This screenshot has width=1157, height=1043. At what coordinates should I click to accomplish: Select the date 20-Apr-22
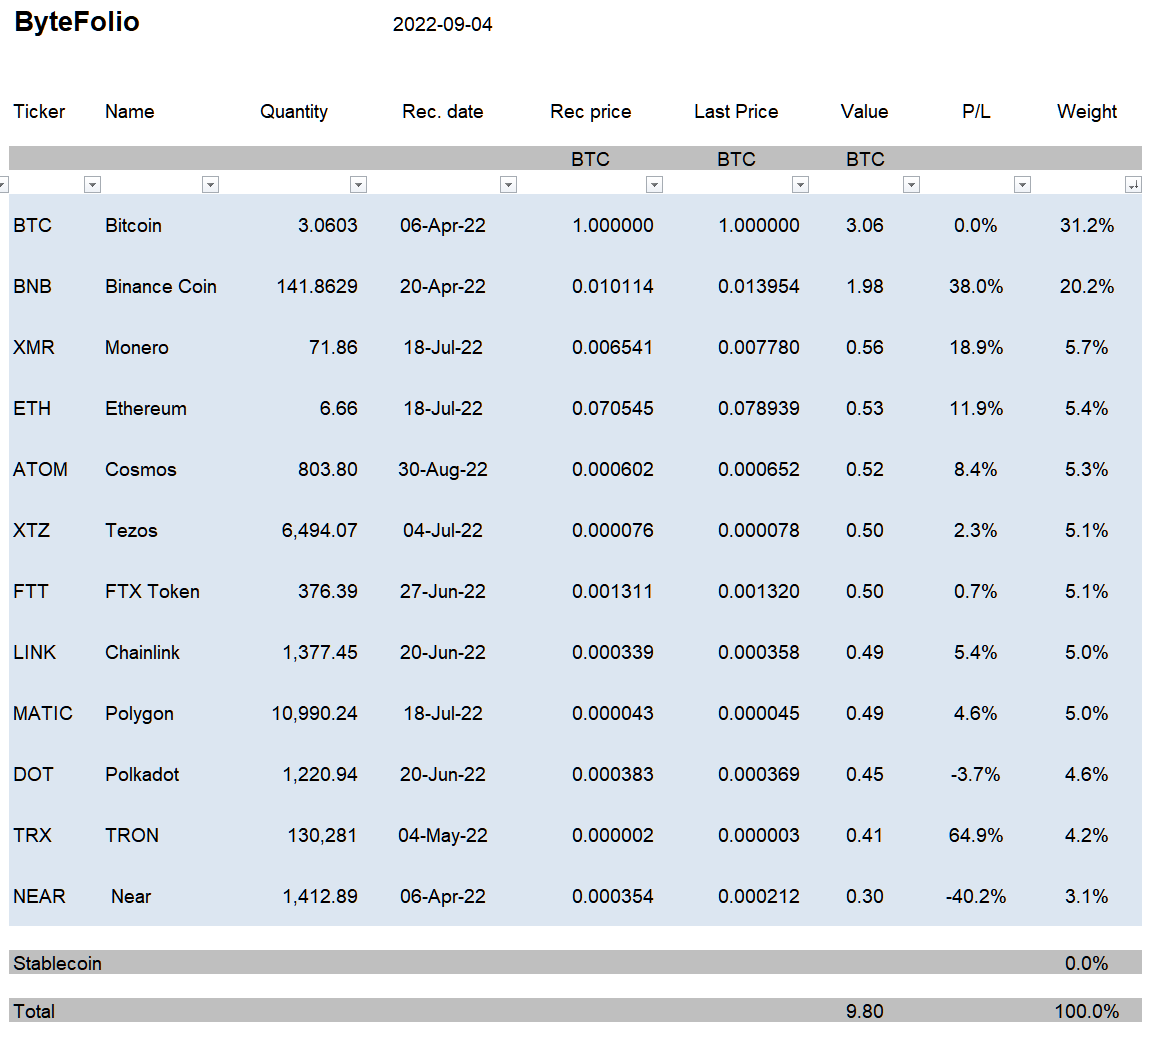tap(443, 286)
